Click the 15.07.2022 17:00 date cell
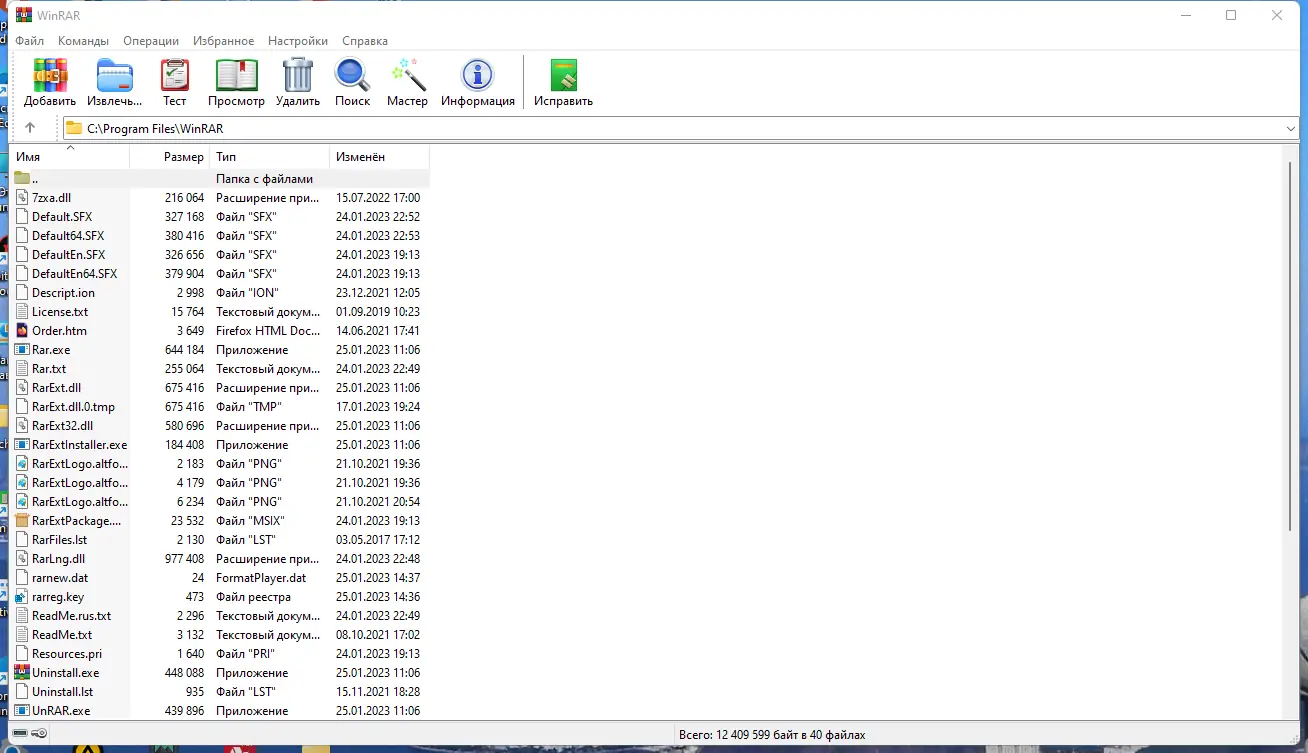The image size is (1308, 753). (378, 198)
